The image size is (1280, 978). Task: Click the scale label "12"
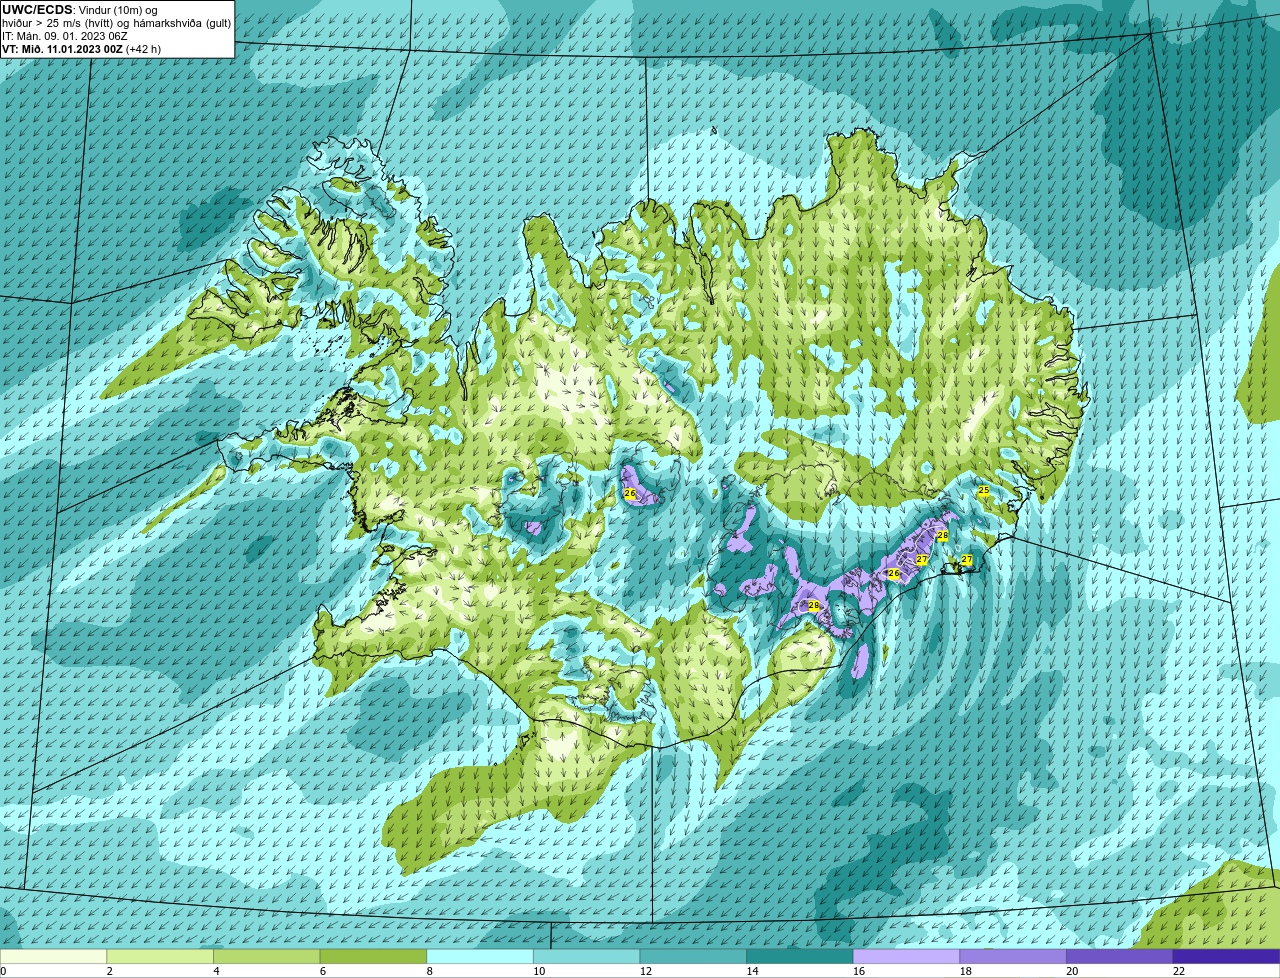coord(646,971)
